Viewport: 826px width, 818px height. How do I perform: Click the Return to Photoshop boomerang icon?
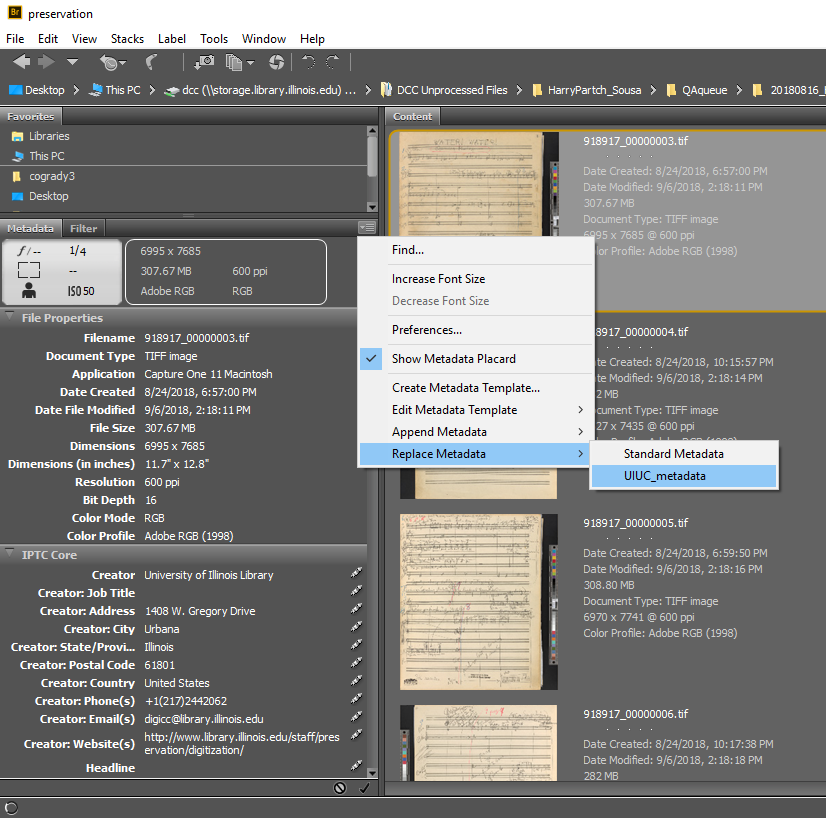(x=152, y=62)
